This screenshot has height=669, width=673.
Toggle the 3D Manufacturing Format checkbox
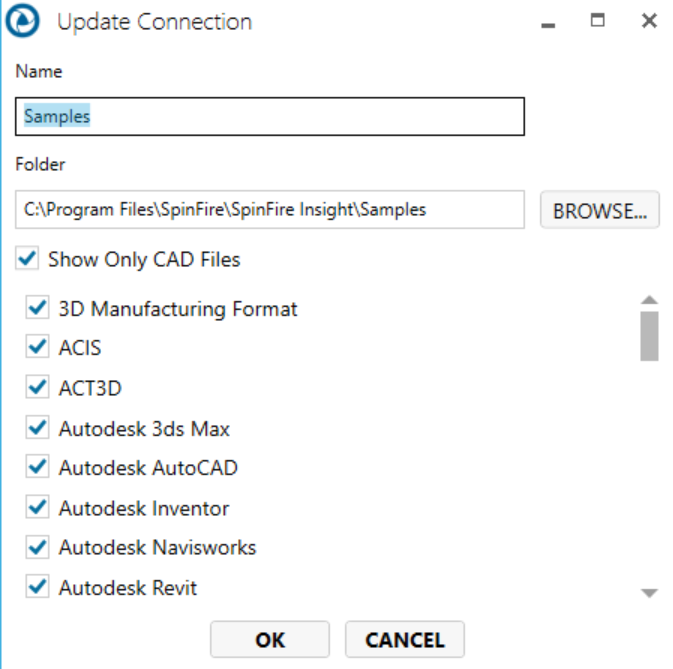(x=38, y=309)
